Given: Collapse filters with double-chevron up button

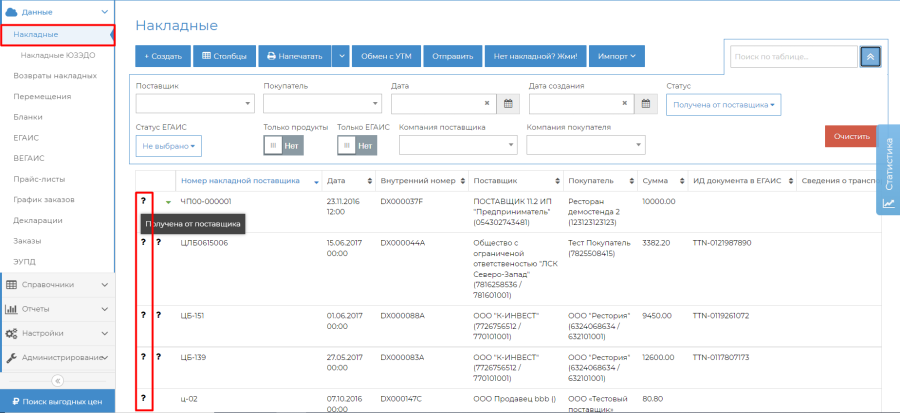Looking at the screenshot, I should point(870,57).
